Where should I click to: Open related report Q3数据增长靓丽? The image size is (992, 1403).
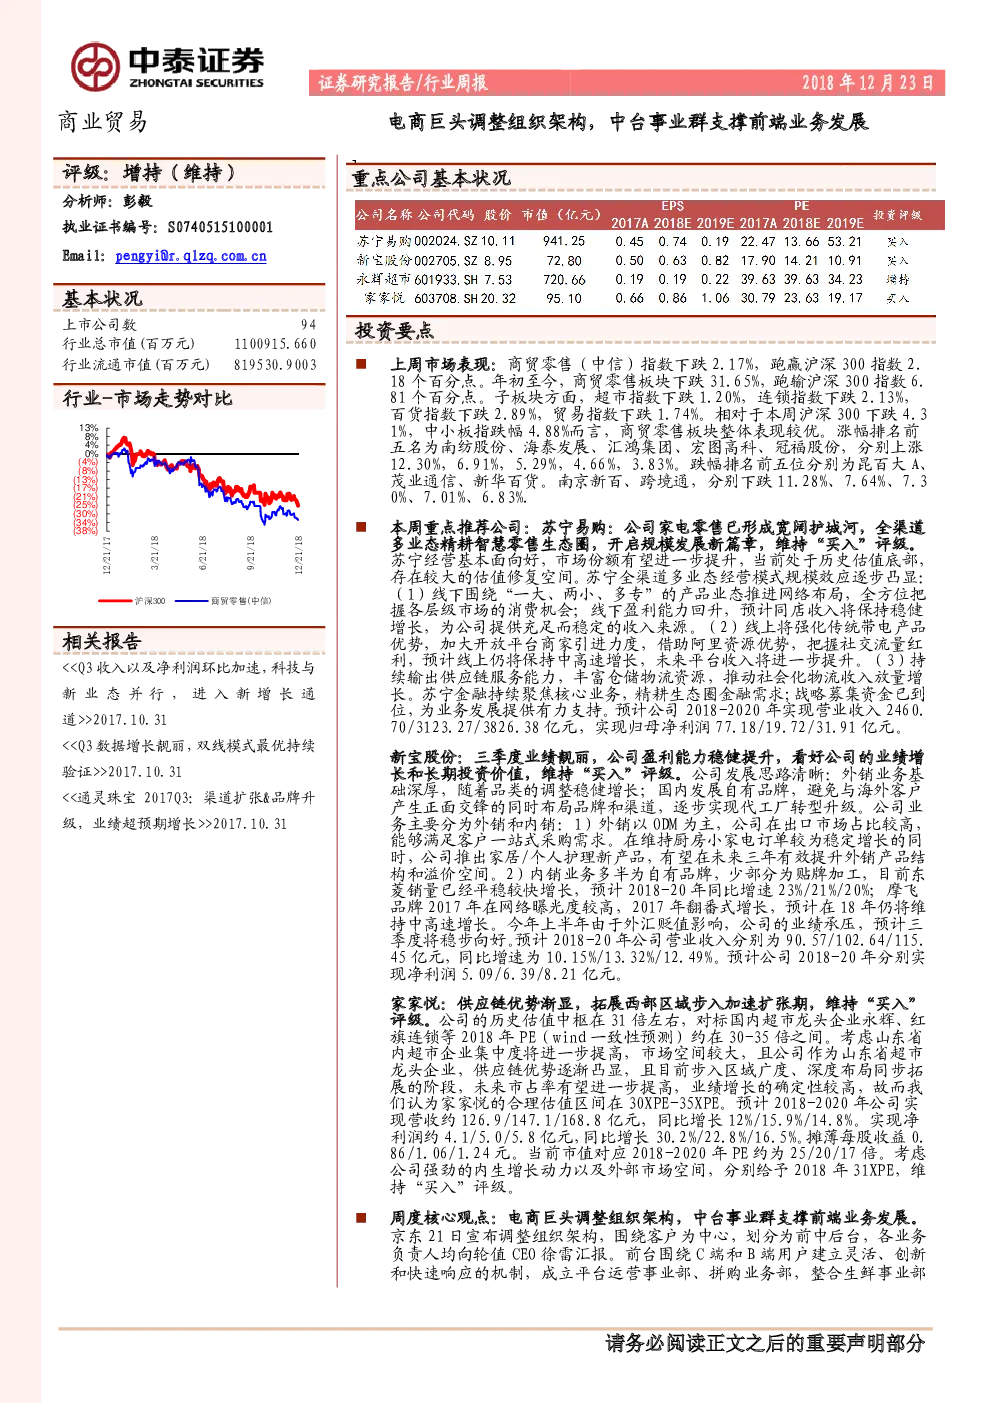pos(188,758)
